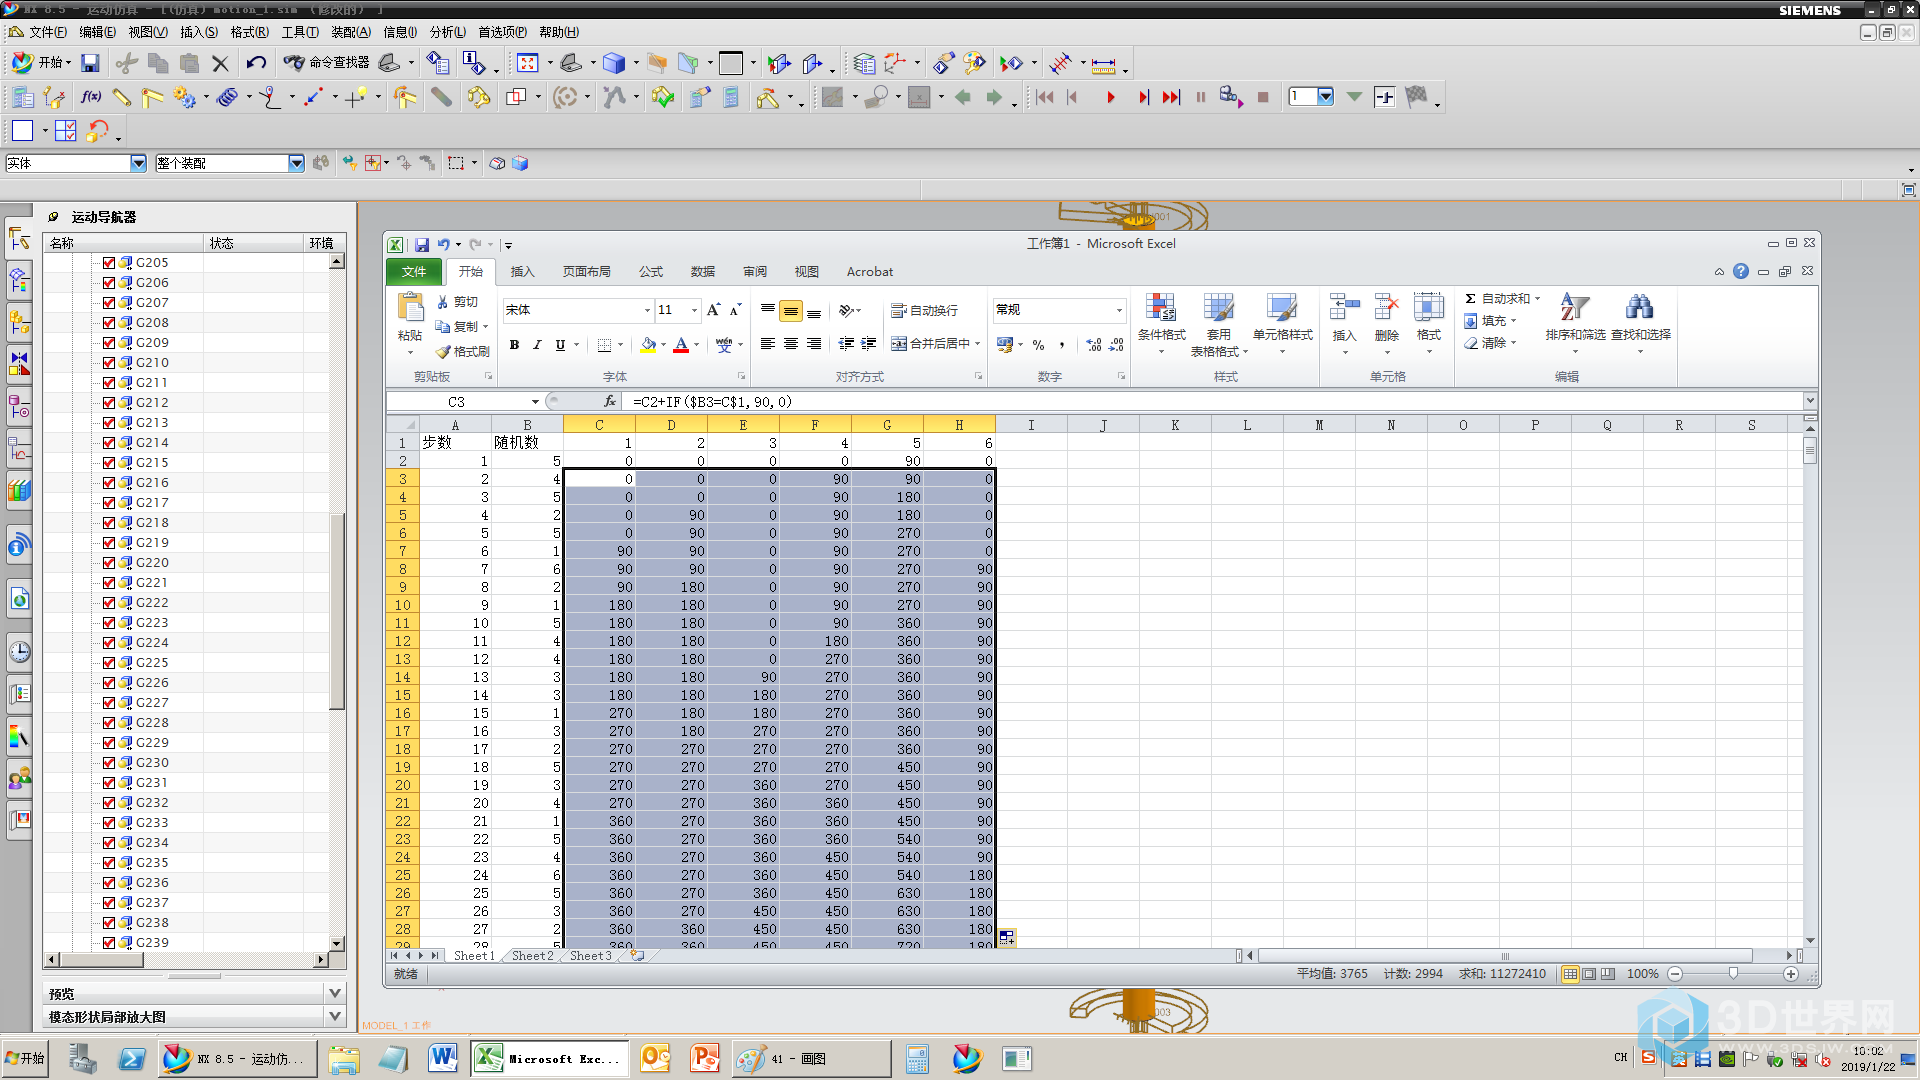Switch to the 数据 Data ribbon tab

click(x=703, y=272)
